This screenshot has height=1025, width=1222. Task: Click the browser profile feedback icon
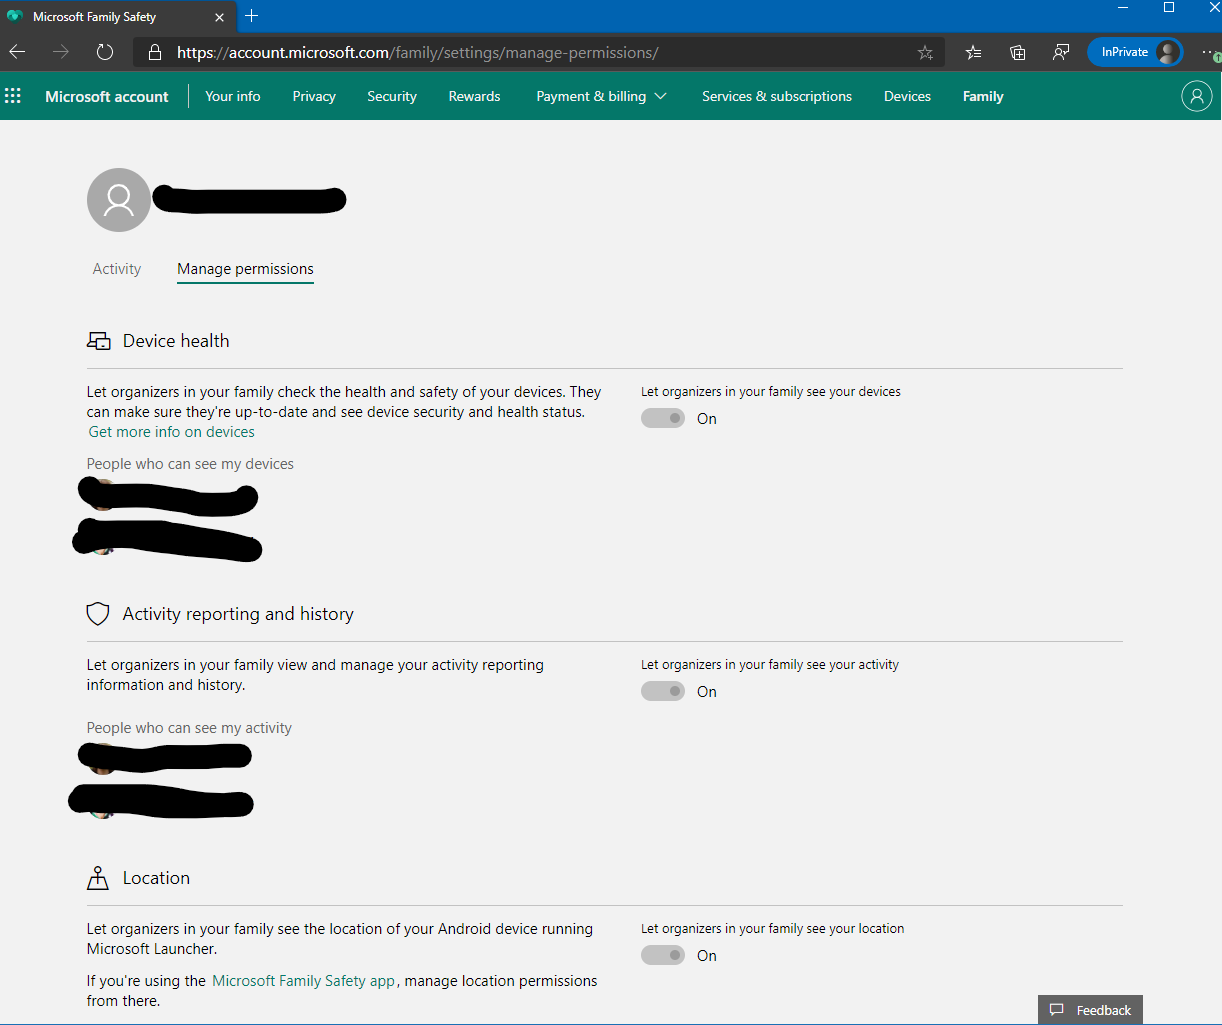[x=1061, y=52]
